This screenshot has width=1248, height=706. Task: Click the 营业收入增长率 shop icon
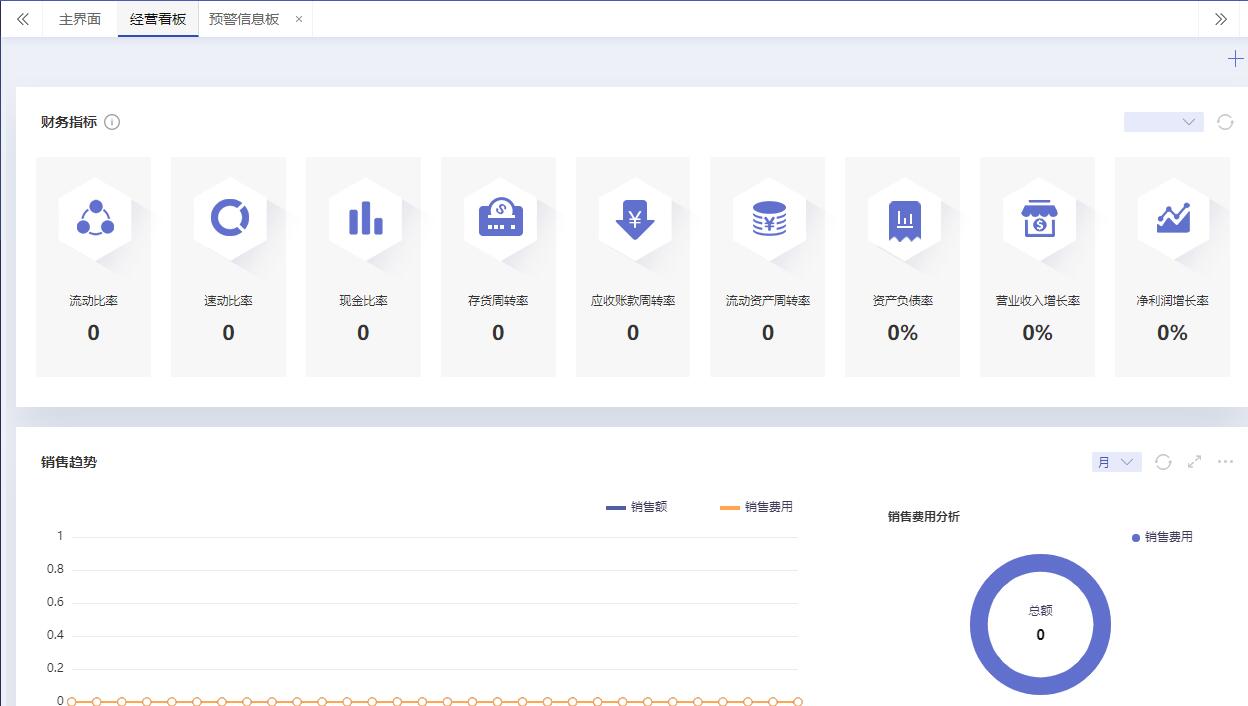click(1039, 220)
